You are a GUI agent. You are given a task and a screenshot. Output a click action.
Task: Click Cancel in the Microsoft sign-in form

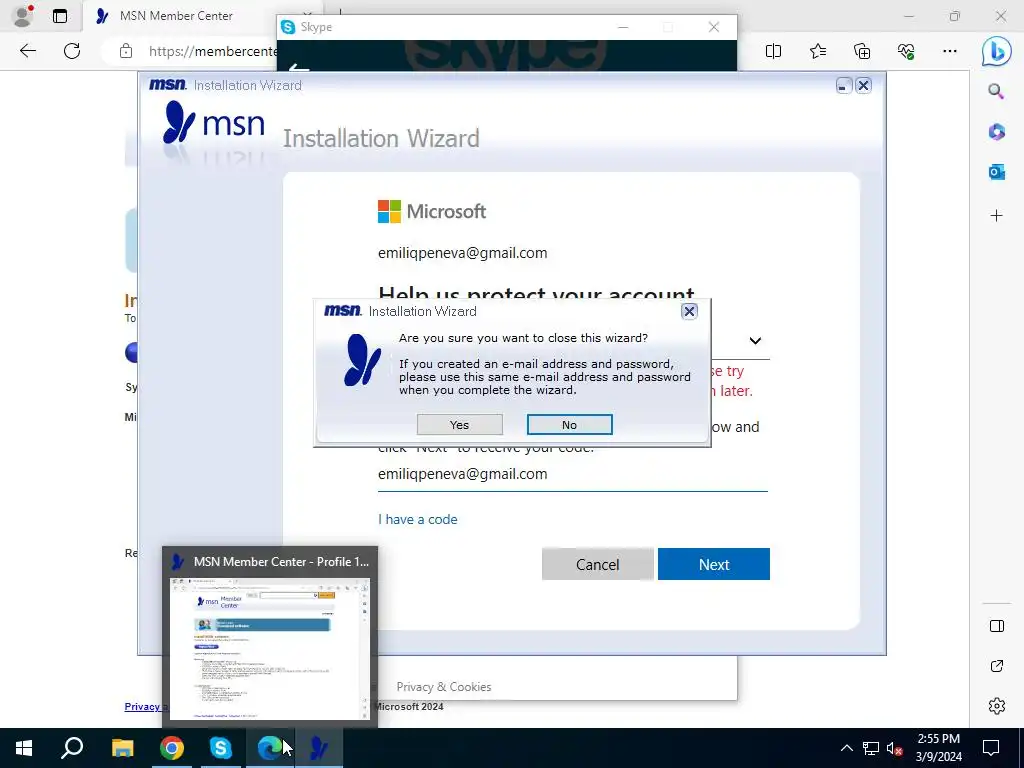598,564
